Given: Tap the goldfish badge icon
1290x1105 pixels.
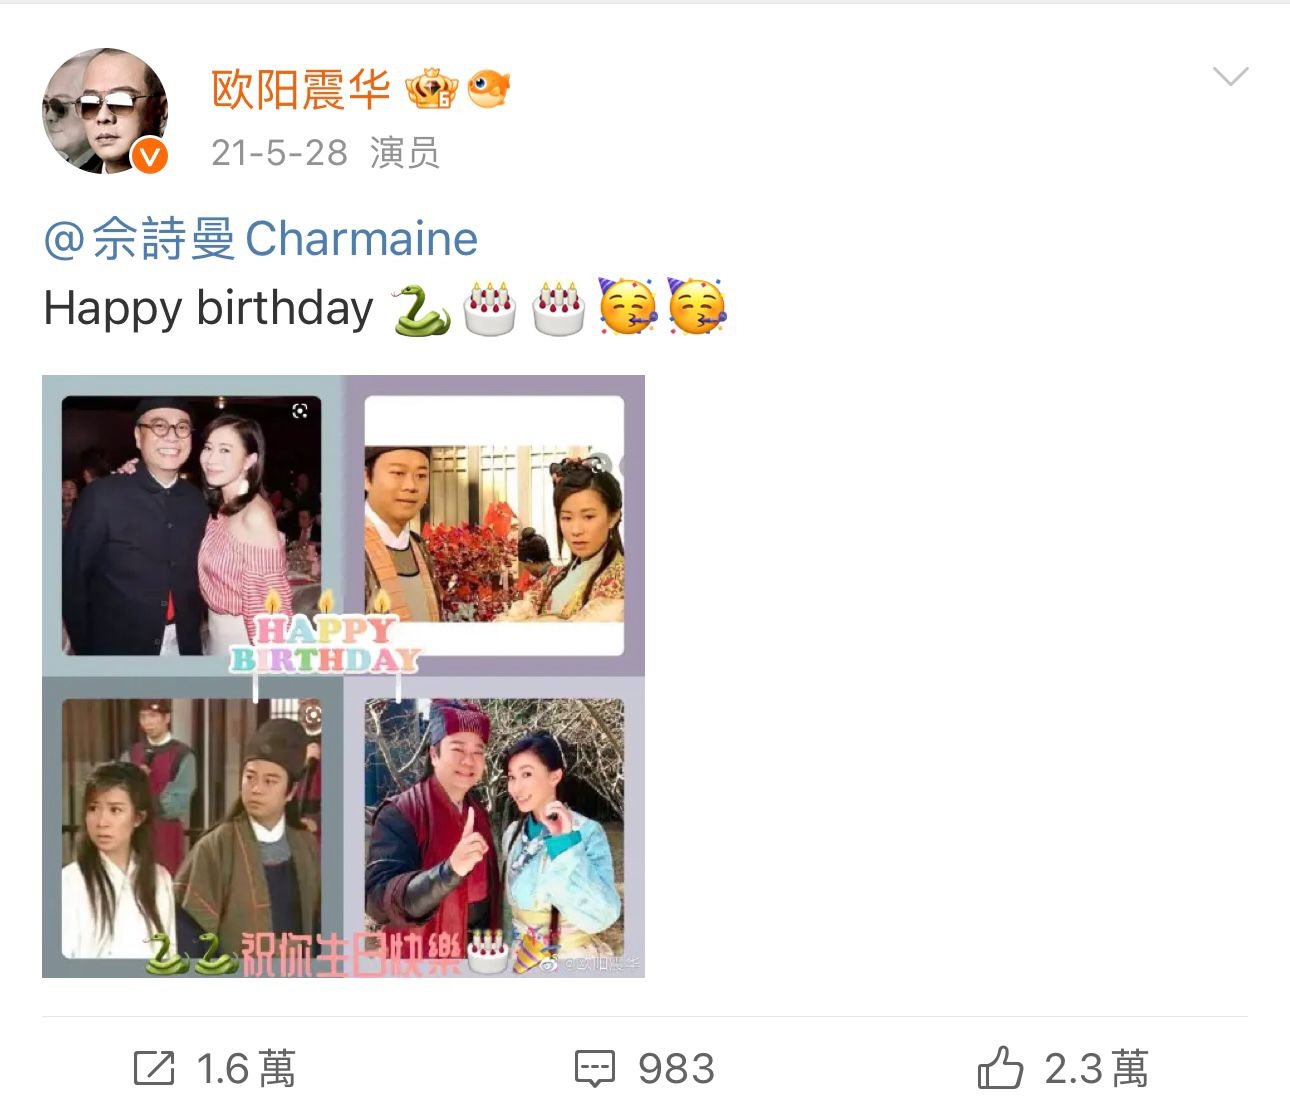Looking at the screenshot, I should 489,89.
